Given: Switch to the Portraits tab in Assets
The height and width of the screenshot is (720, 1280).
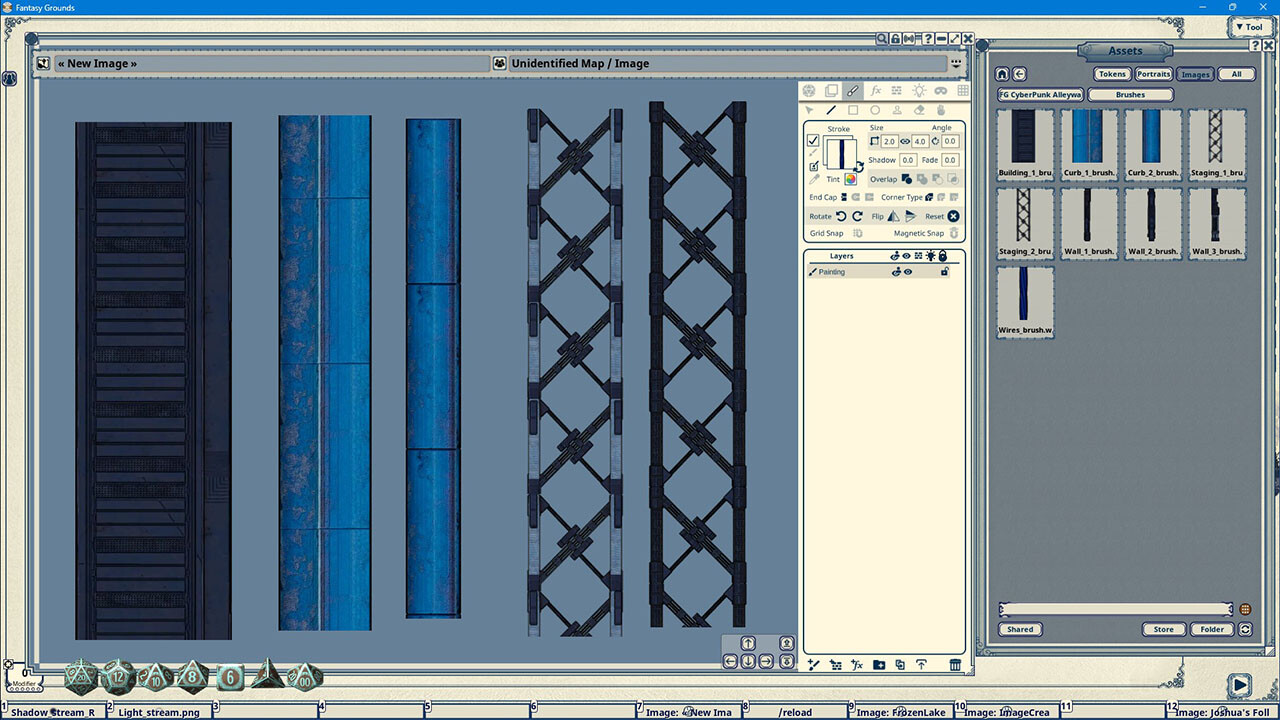Looking at the screenshot, I should [x=1153, y=73].
